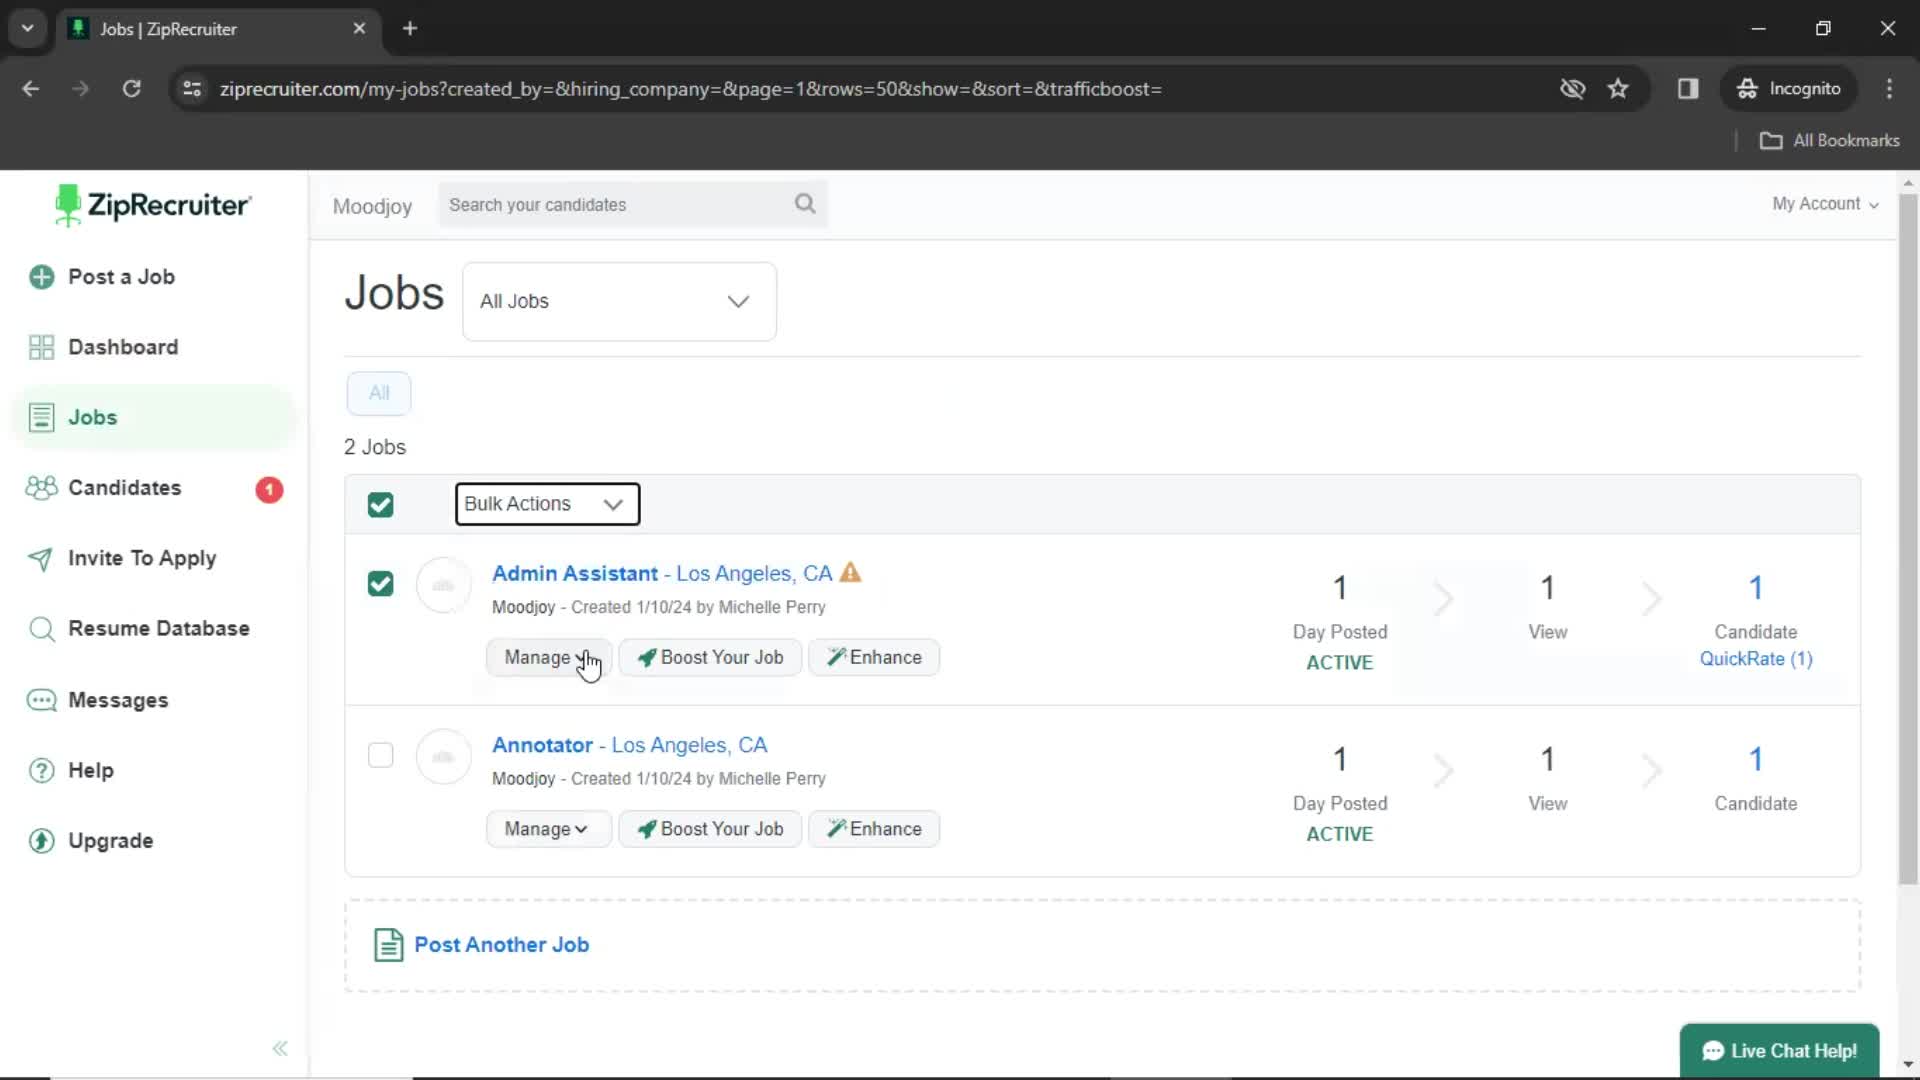Toggle the select all jobs checkbox
The height and width of the screenshot is (1080, 1920).
pos(381,504)
